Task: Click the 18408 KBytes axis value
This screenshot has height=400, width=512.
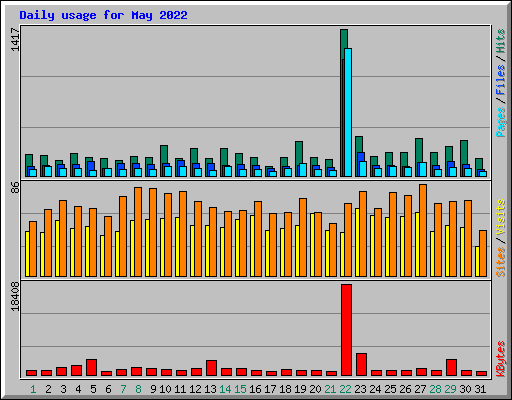Action: 15,296
